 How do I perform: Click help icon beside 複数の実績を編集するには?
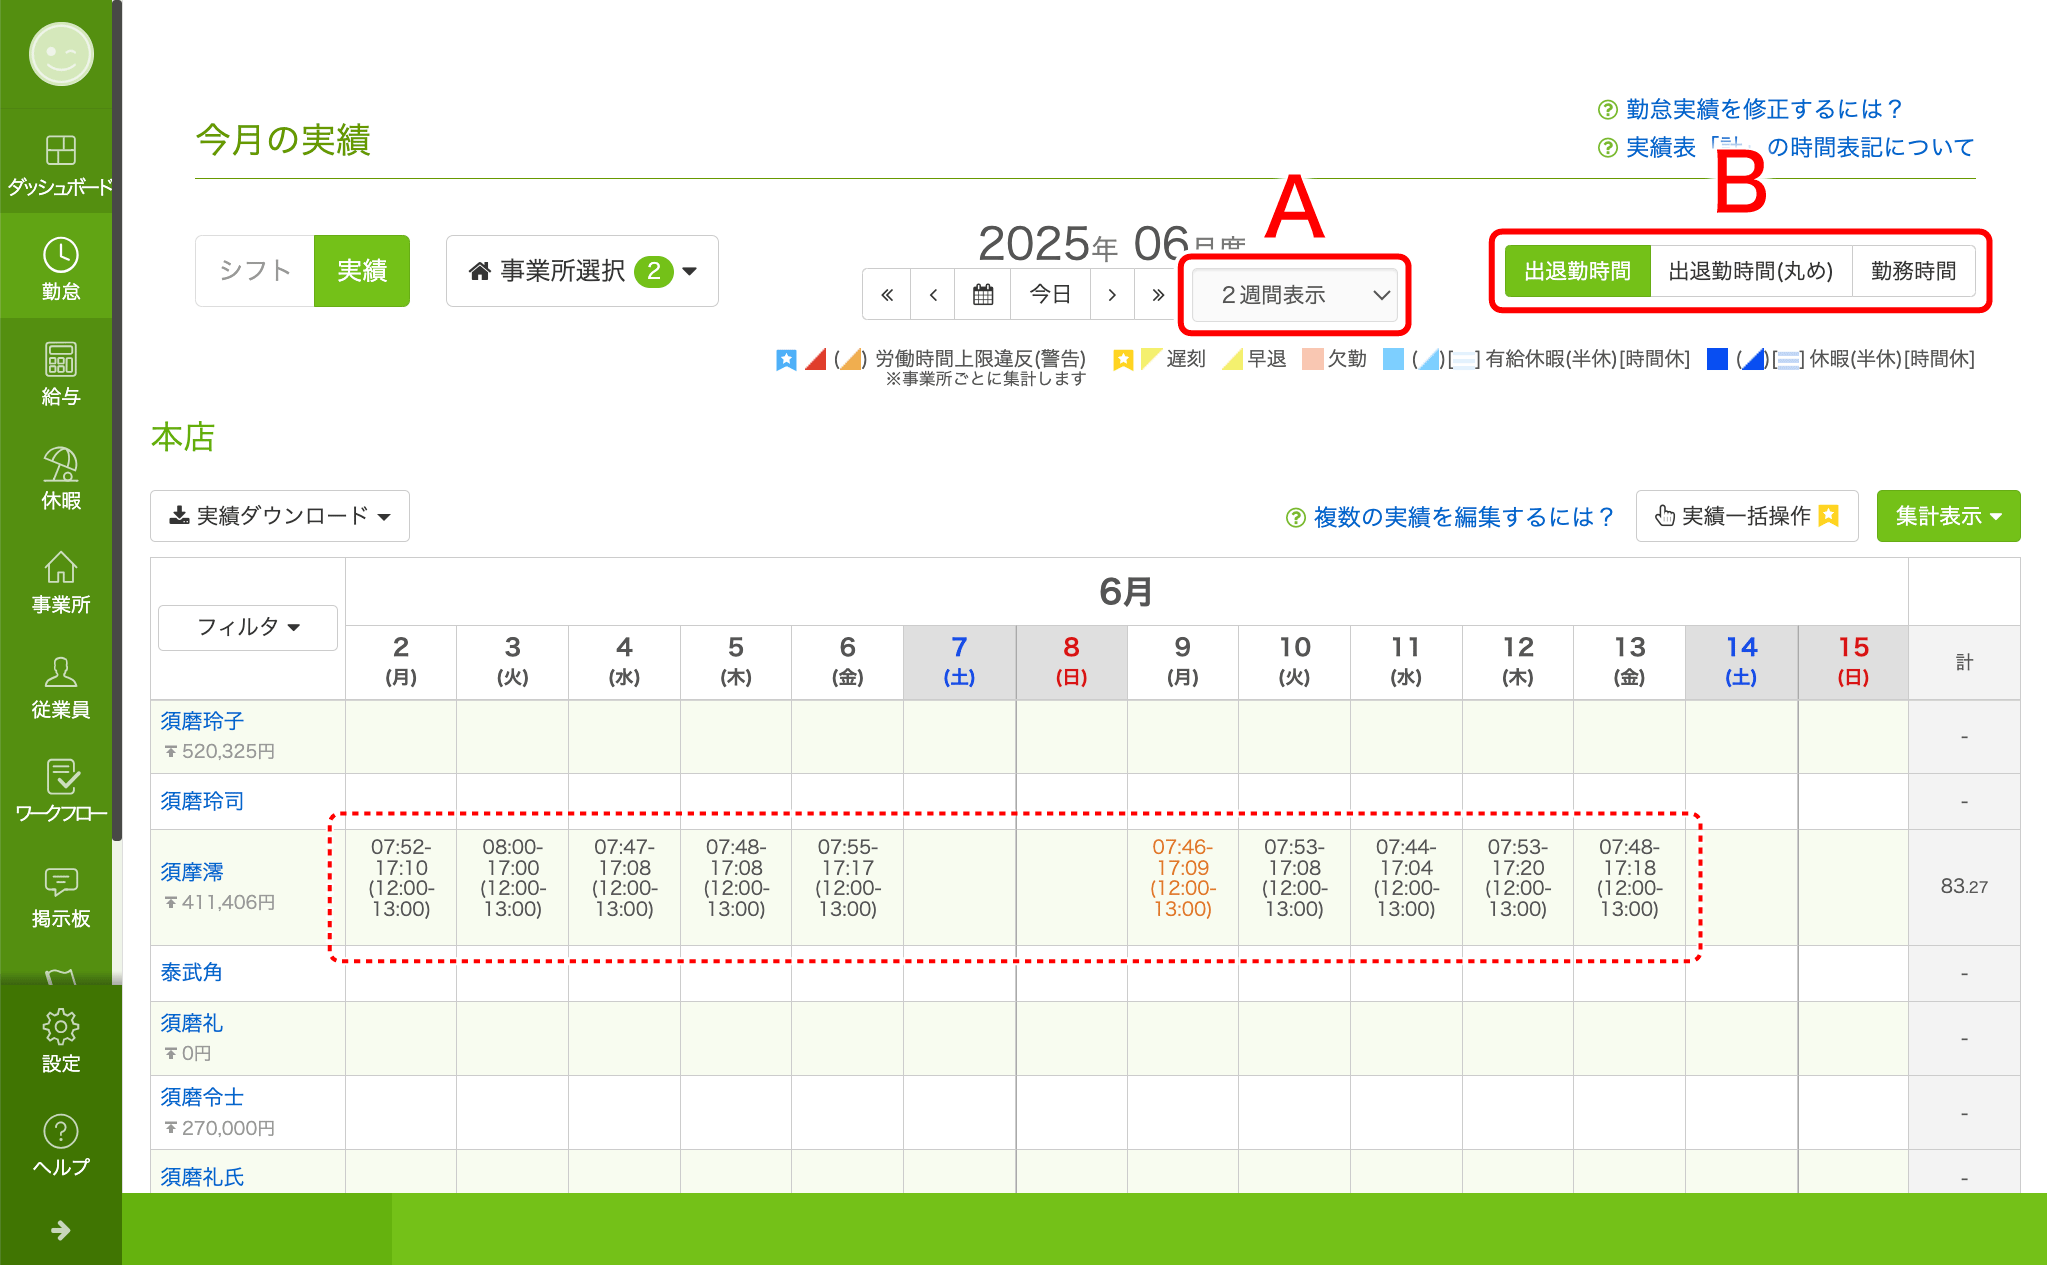coord(1295,517)
